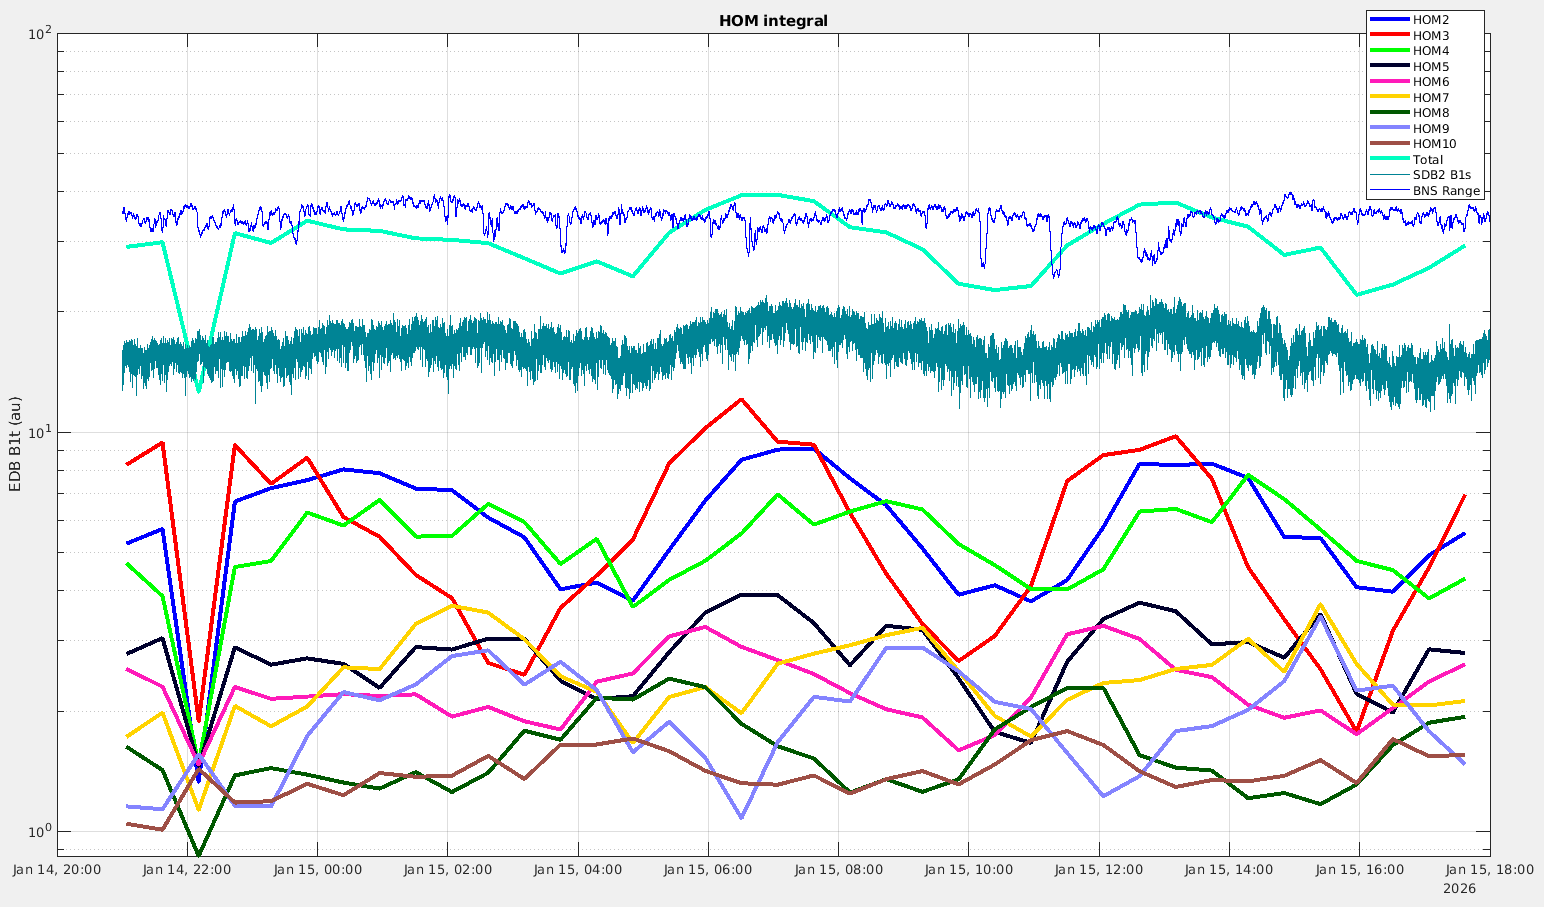Click the HOM6 magenta legend line sample
Viewport: 1544px width, 907px height.
coord(1389,82)
